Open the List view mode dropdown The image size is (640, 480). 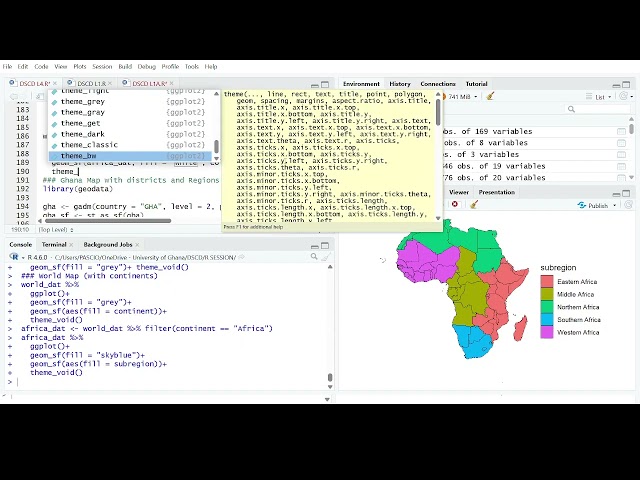(599, 97)
